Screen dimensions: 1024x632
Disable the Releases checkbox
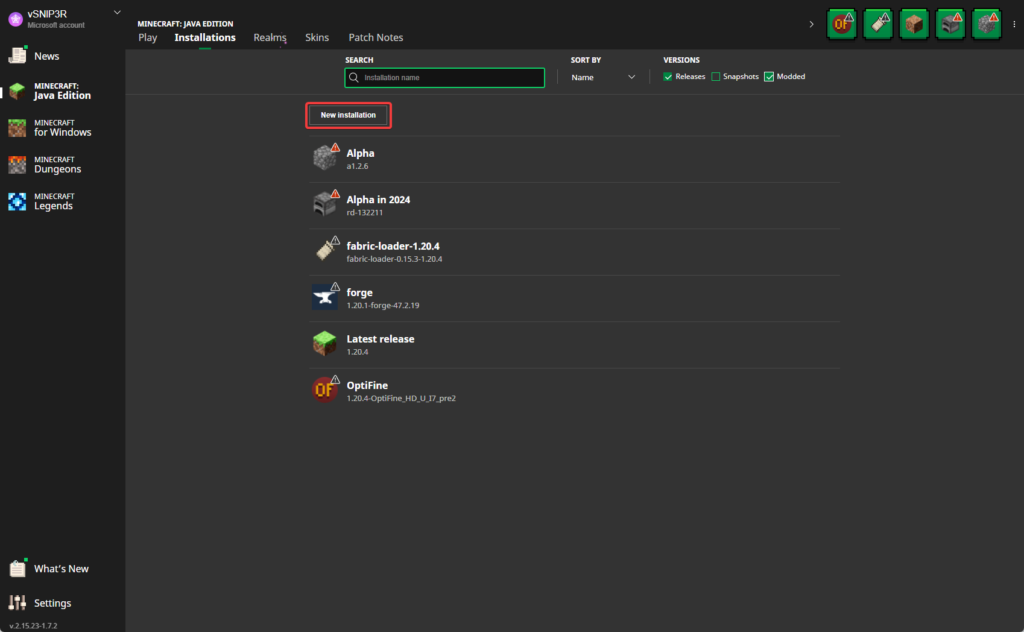point(668,76)
